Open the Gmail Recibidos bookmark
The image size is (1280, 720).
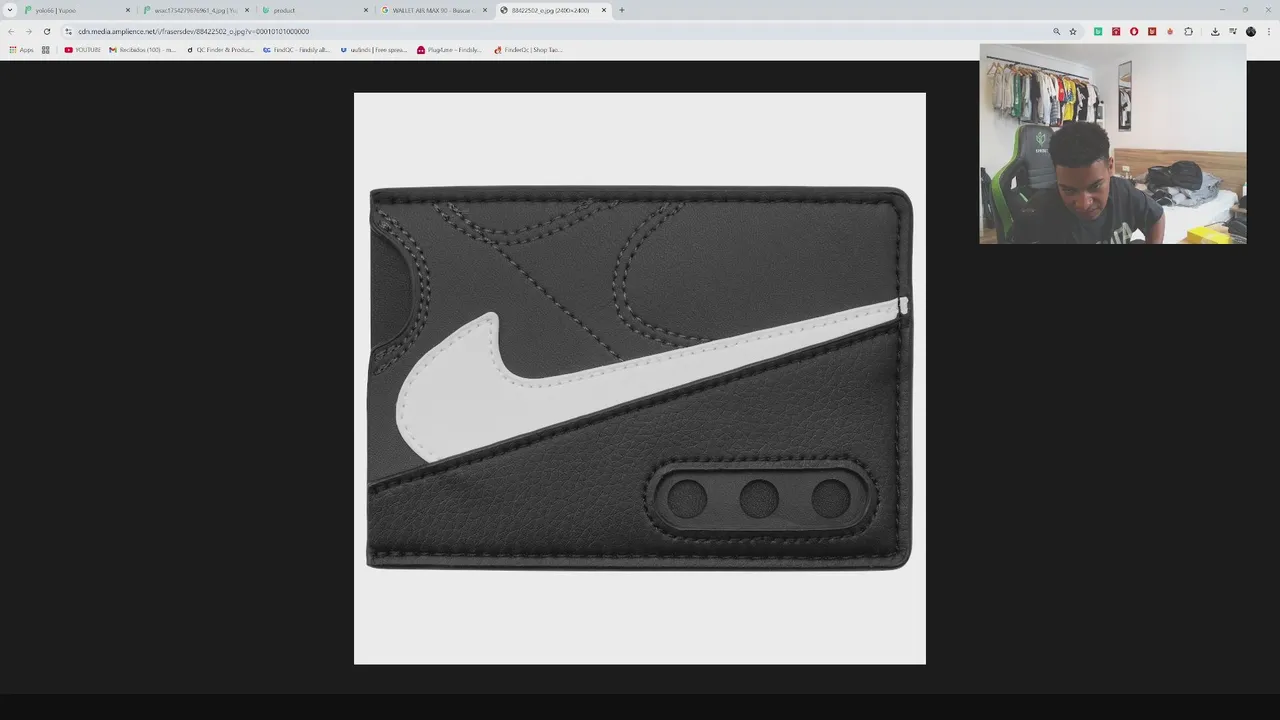point(143,49)
